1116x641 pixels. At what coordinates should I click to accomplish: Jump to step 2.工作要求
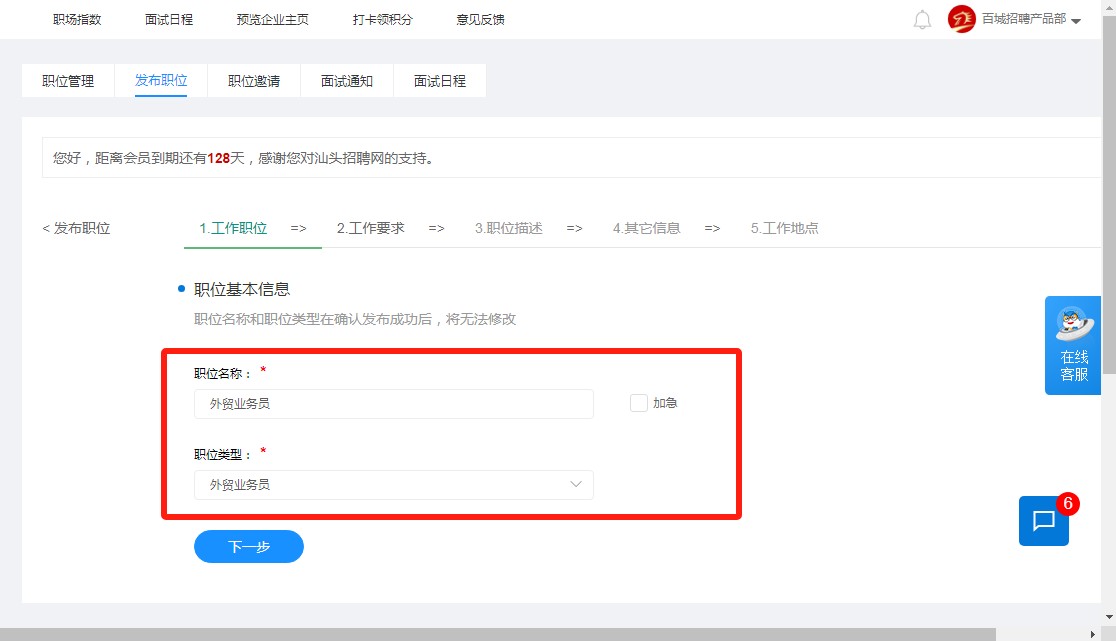(370, 228)
